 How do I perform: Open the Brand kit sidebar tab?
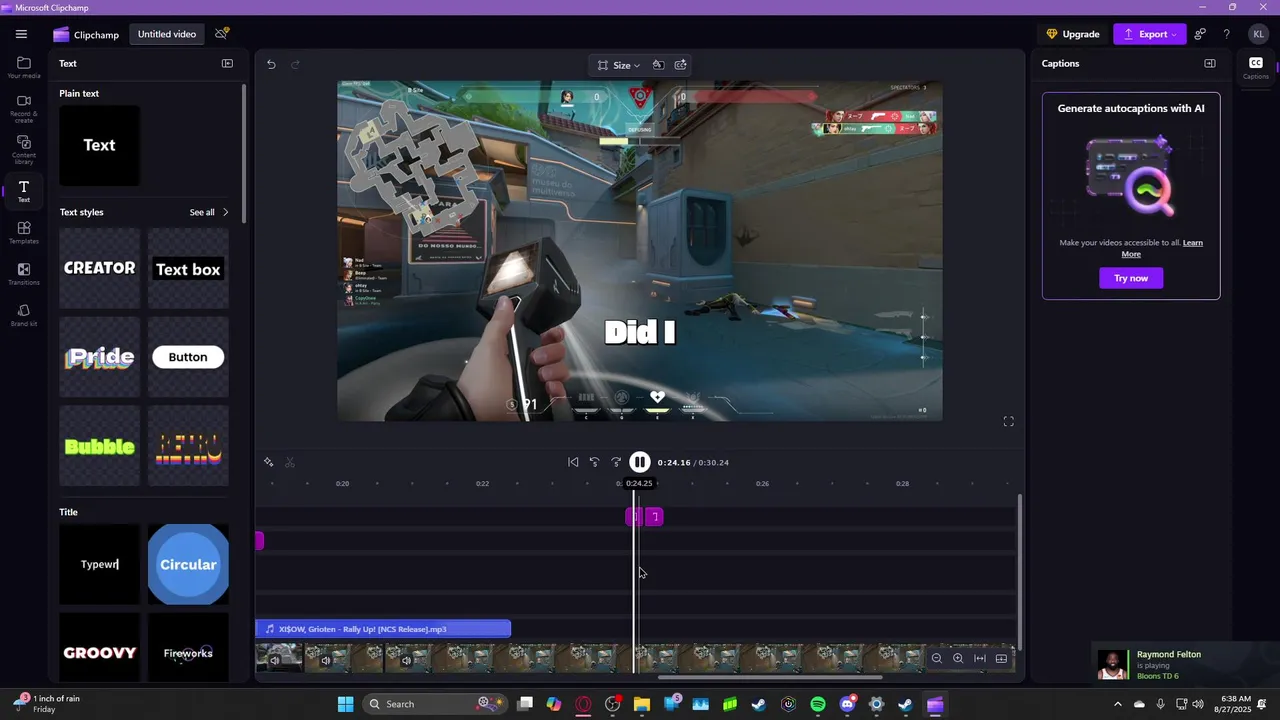click(x=24, y=315)
